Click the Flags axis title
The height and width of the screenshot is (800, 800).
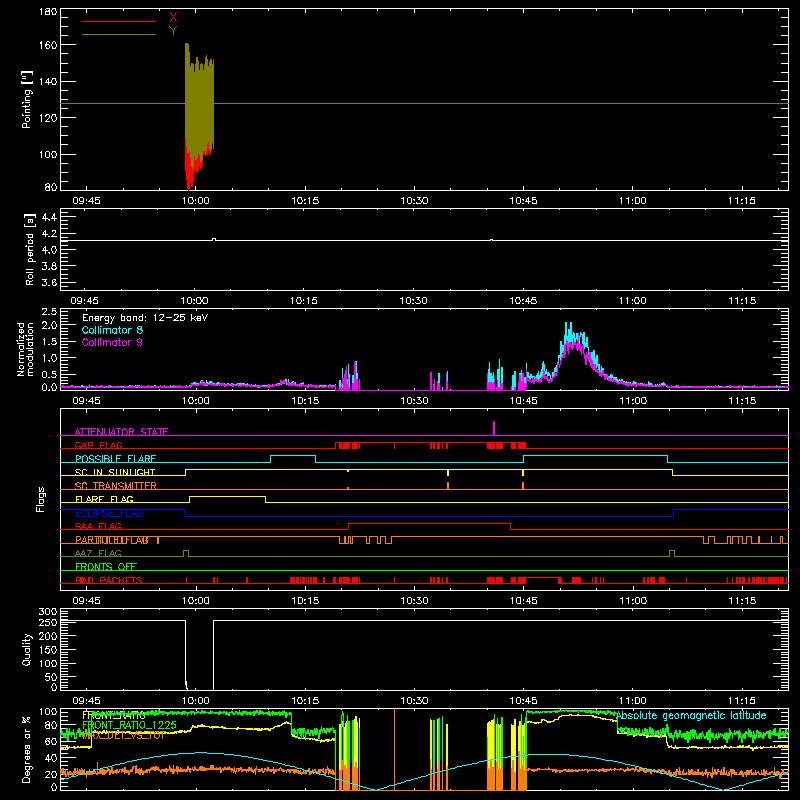pyautogui.click(x=41, y=499)
